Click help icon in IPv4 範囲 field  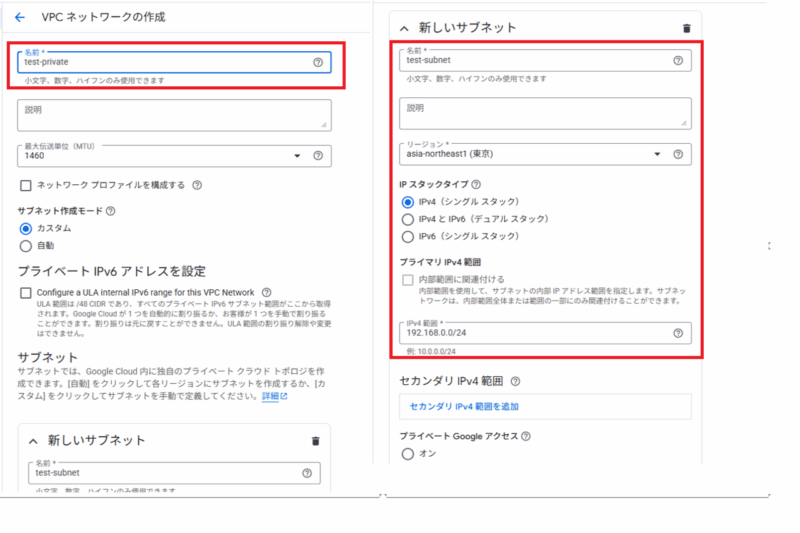678,333
